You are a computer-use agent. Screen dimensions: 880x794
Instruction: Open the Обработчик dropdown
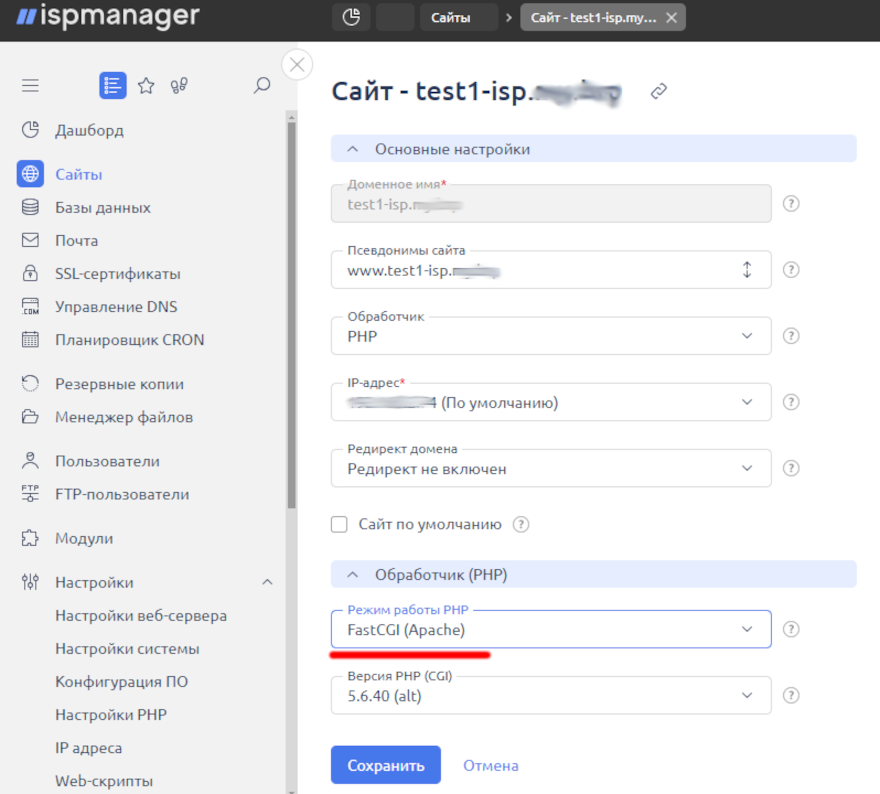point(550,336)
